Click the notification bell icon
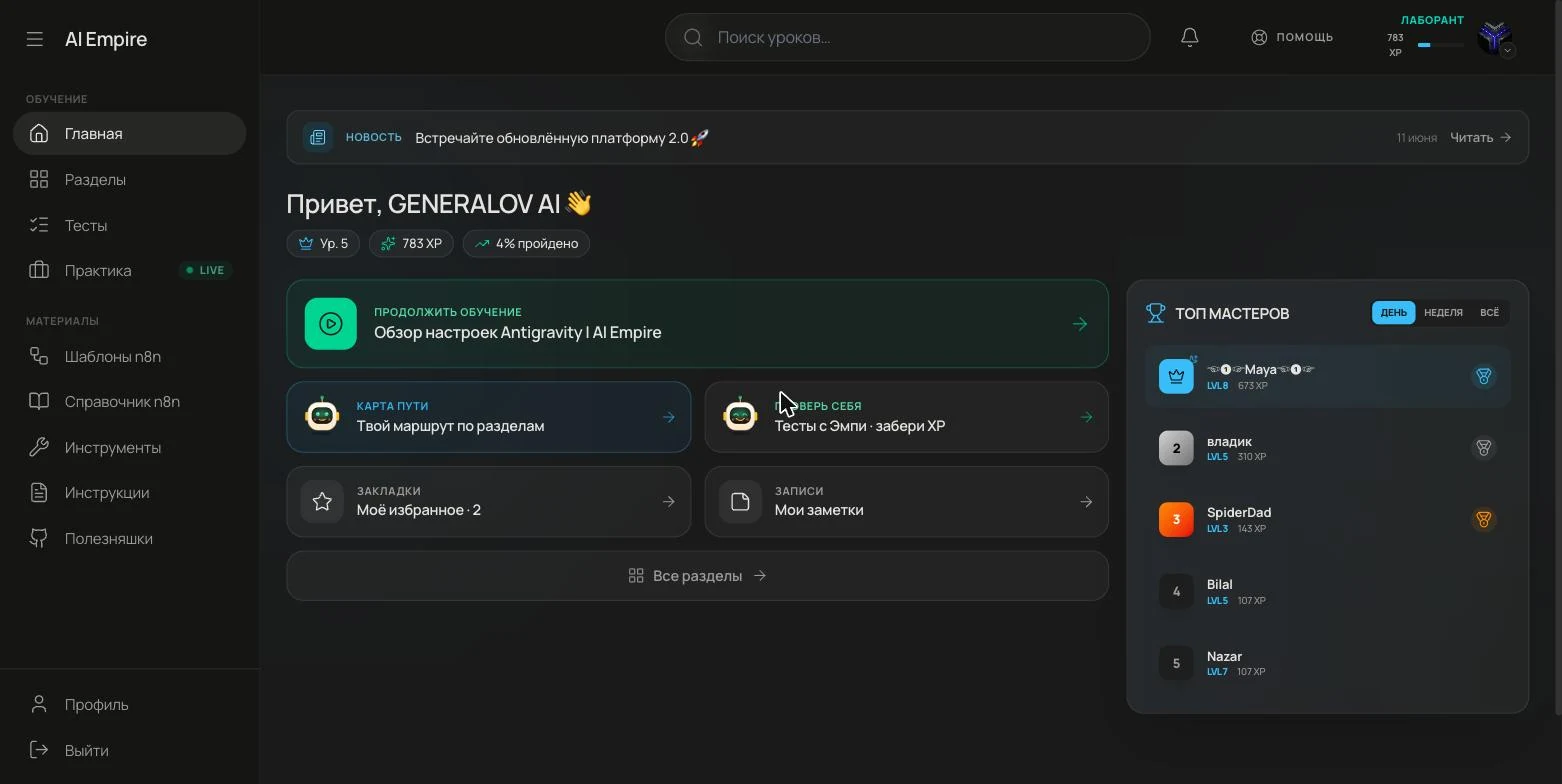 pos(1189,37)
